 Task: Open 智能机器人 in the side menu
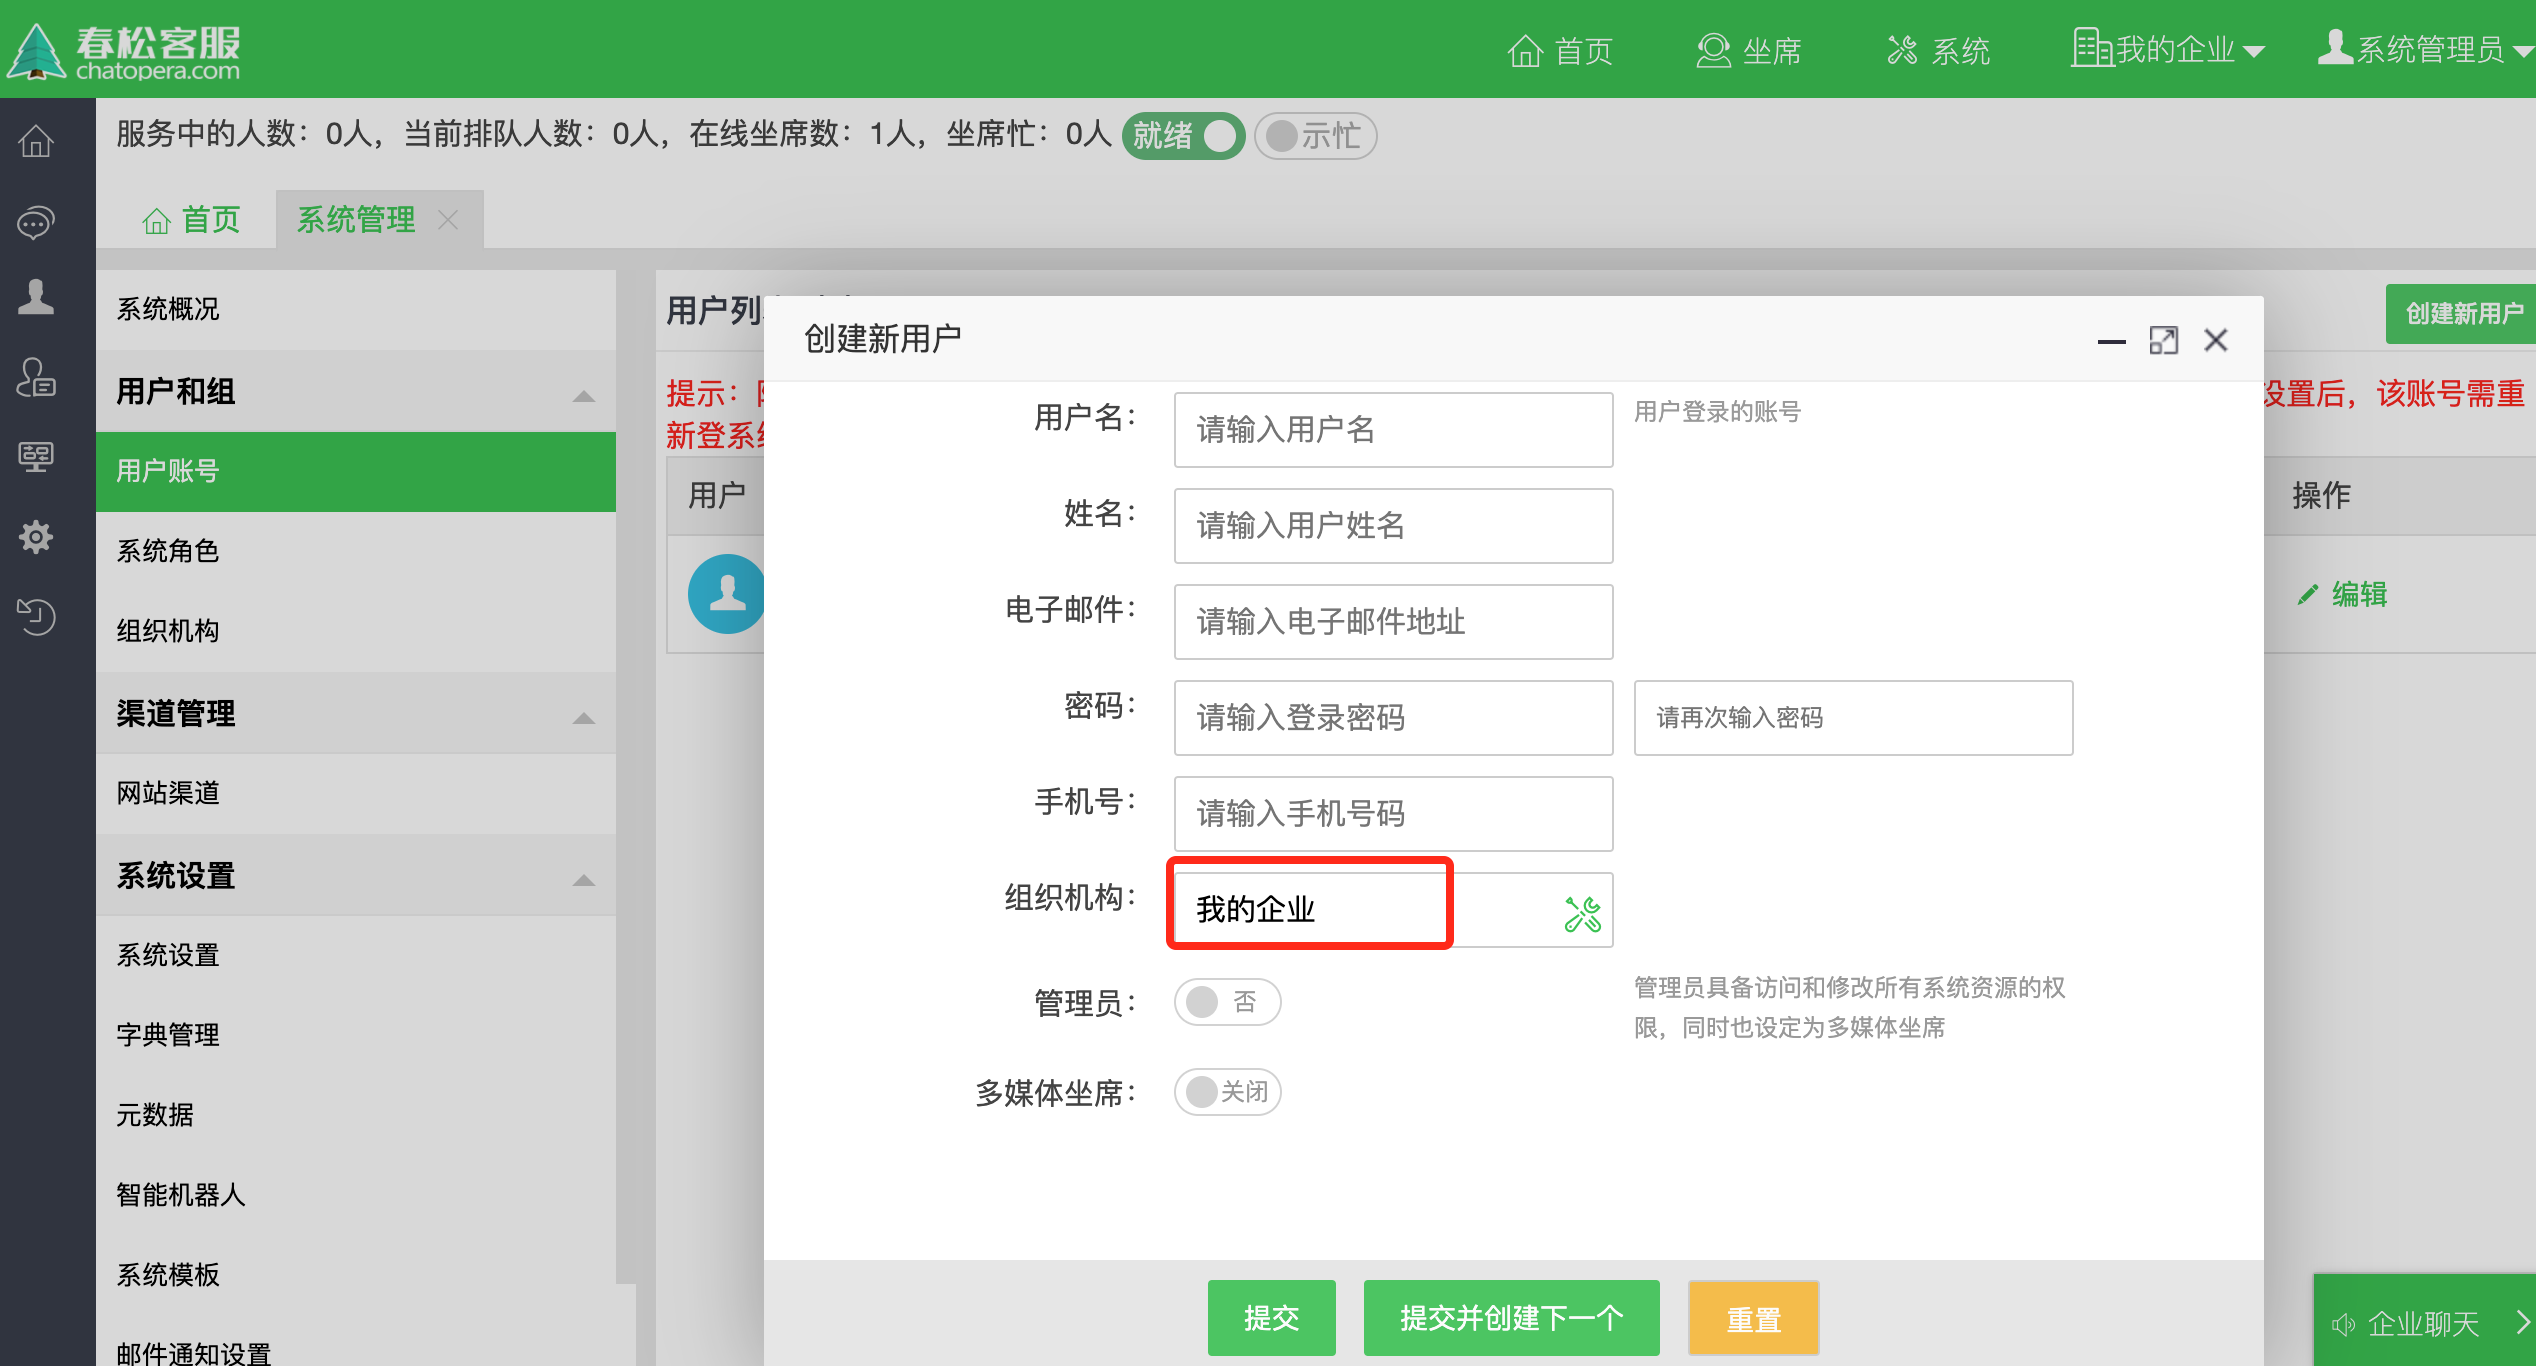click(x=355, y=1195)
